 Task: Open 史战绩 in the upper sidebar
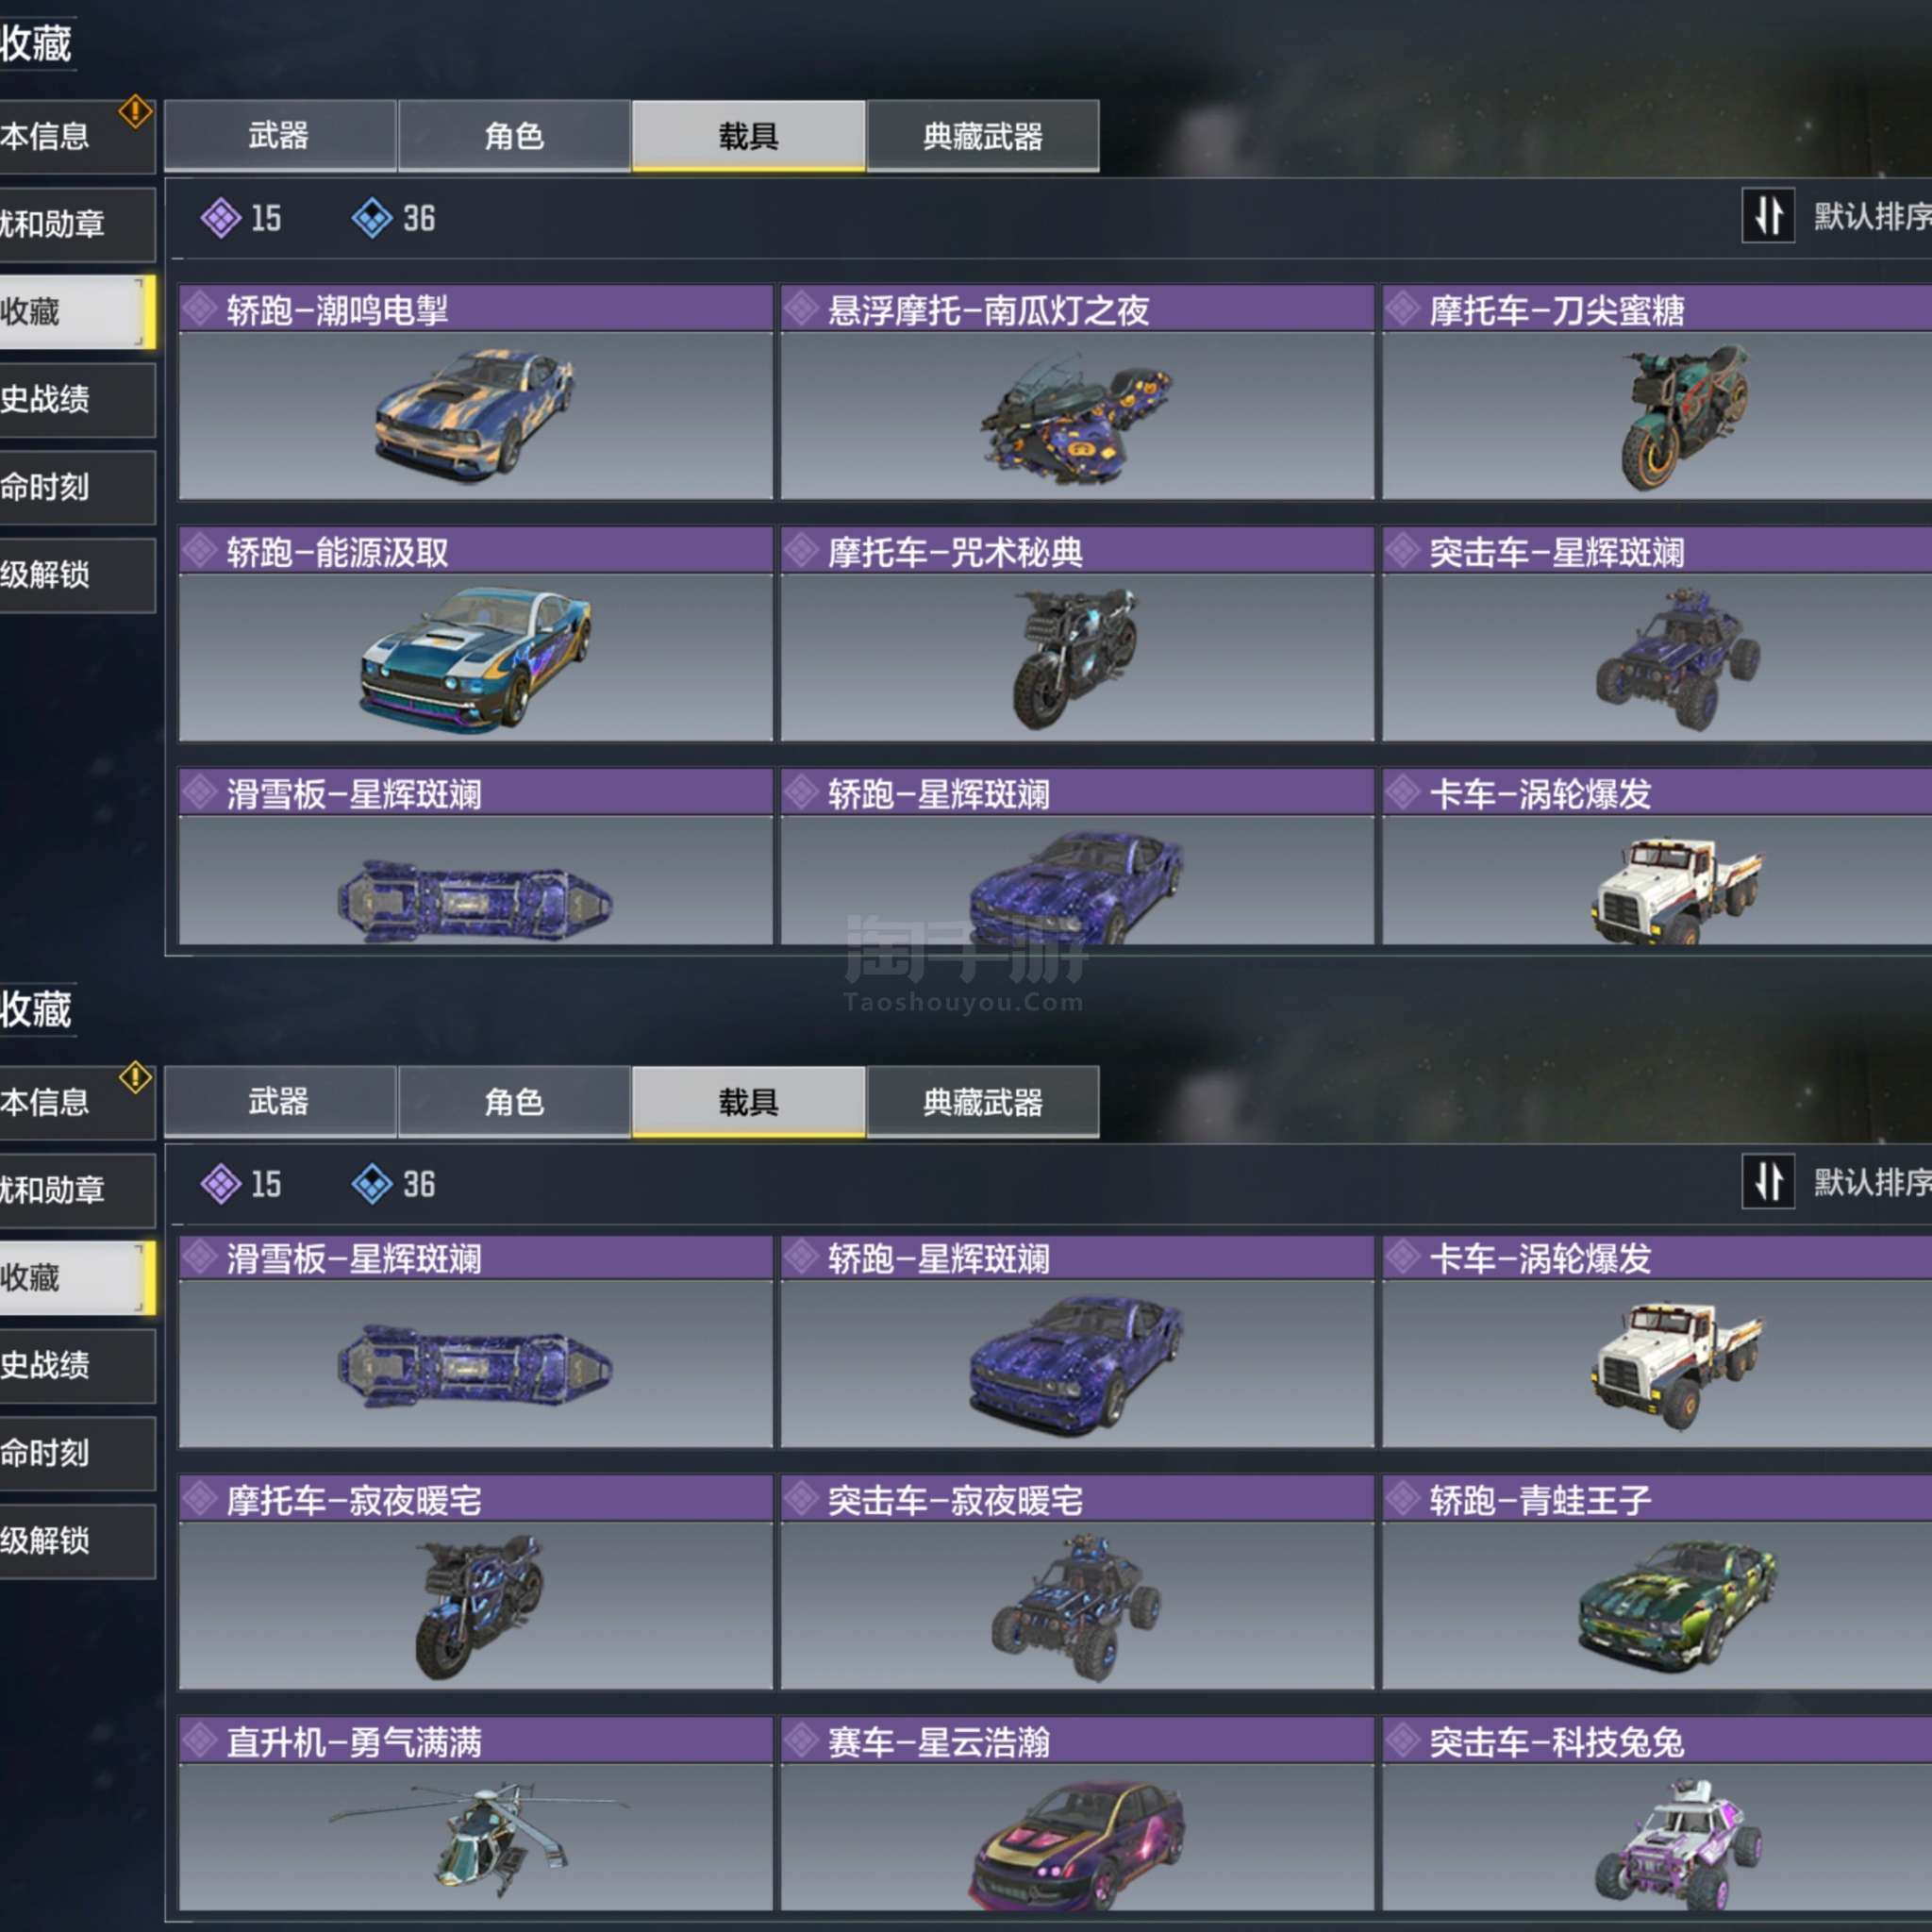77,400
